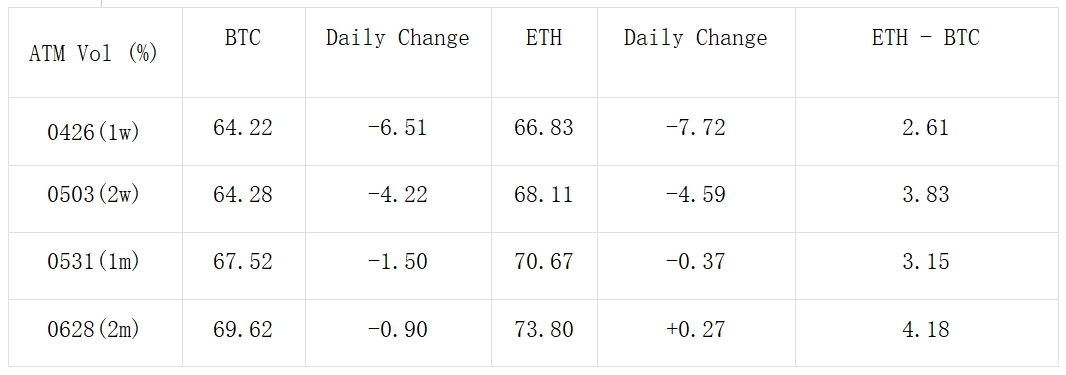This screenshot has width=1066, height=375.
Task: Select the spread value 2.61 cell
Action: tap(926, 131)
